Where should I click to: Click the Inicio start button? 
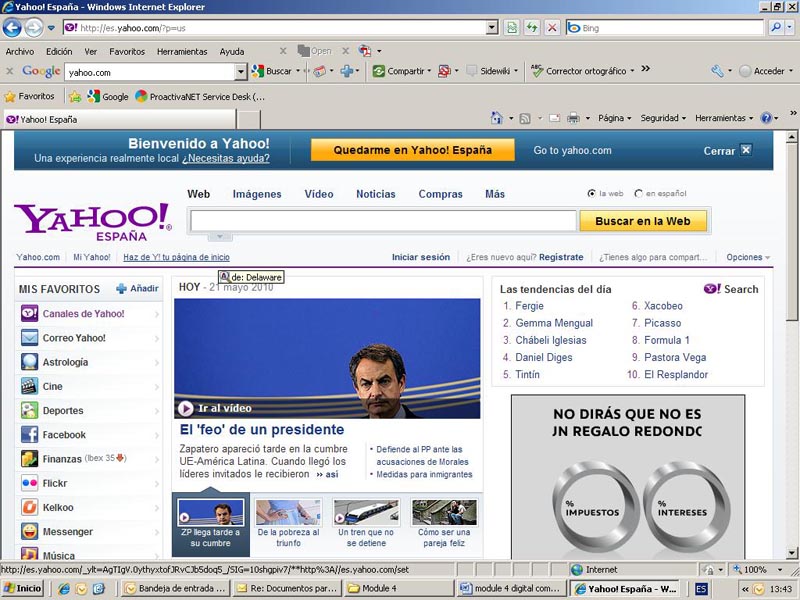[x=22, y=588]
